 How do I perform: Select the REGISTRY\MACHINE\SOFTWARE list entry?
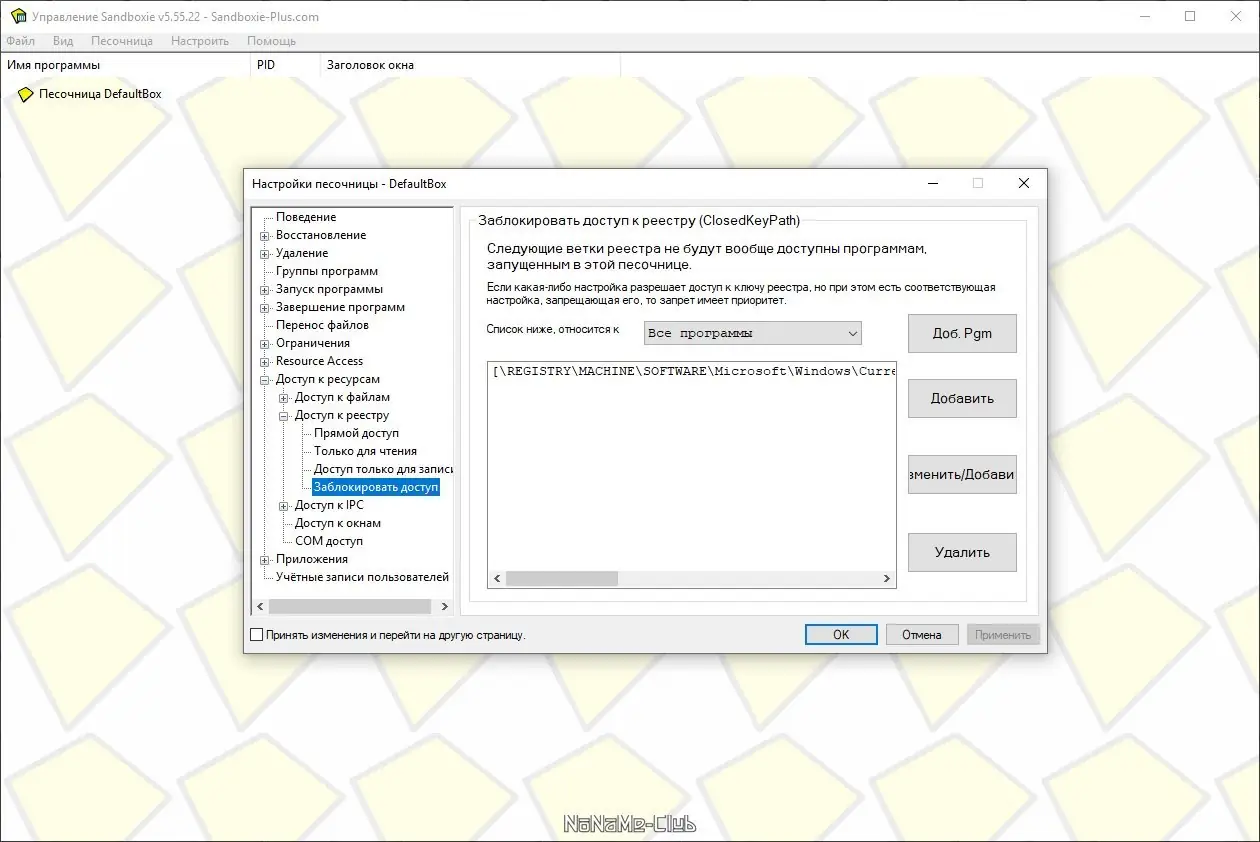pyautogui.click(x=693, y=371)
